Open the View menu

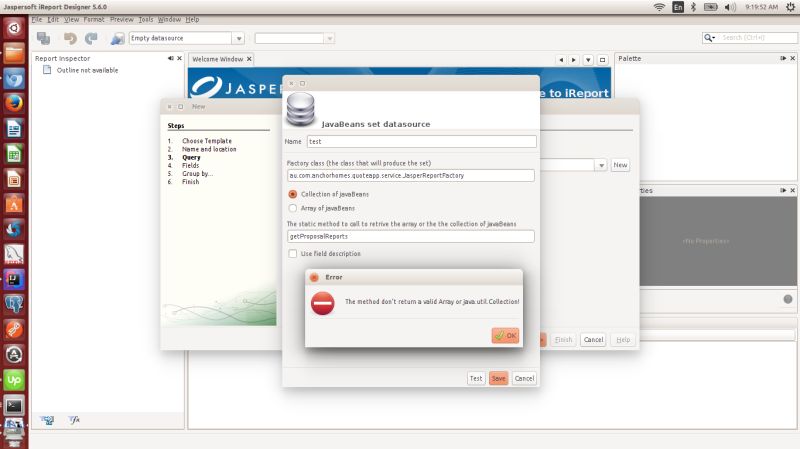click(71, 19)
